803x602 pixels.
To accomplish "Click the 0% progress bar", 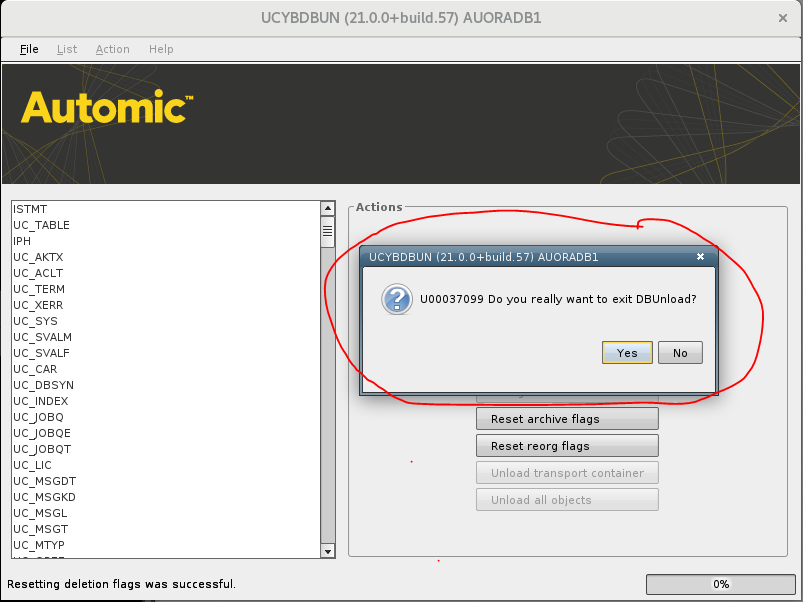I will point(721,584).
